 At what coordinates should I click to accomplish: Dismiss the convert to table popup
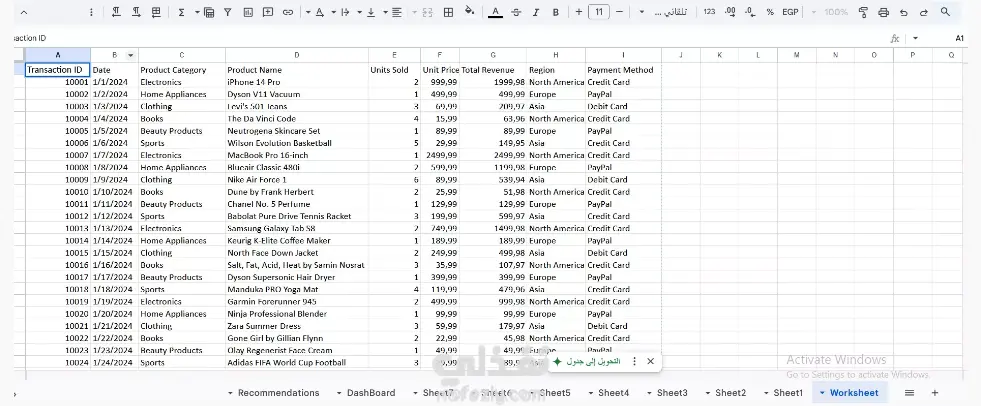click(650, 362)
